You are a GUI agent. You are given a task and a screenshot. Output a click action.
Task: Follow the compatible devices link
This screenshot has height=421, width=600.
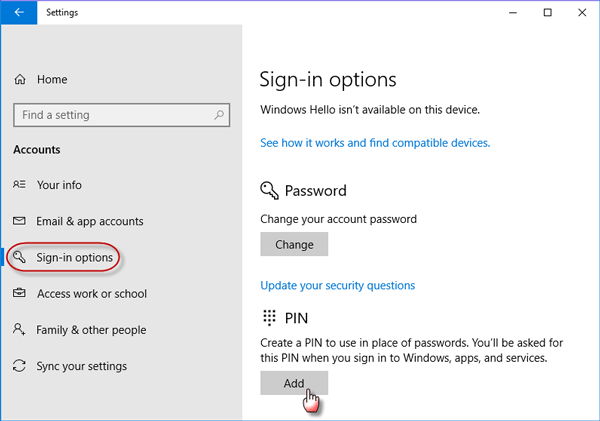[375, 143]
